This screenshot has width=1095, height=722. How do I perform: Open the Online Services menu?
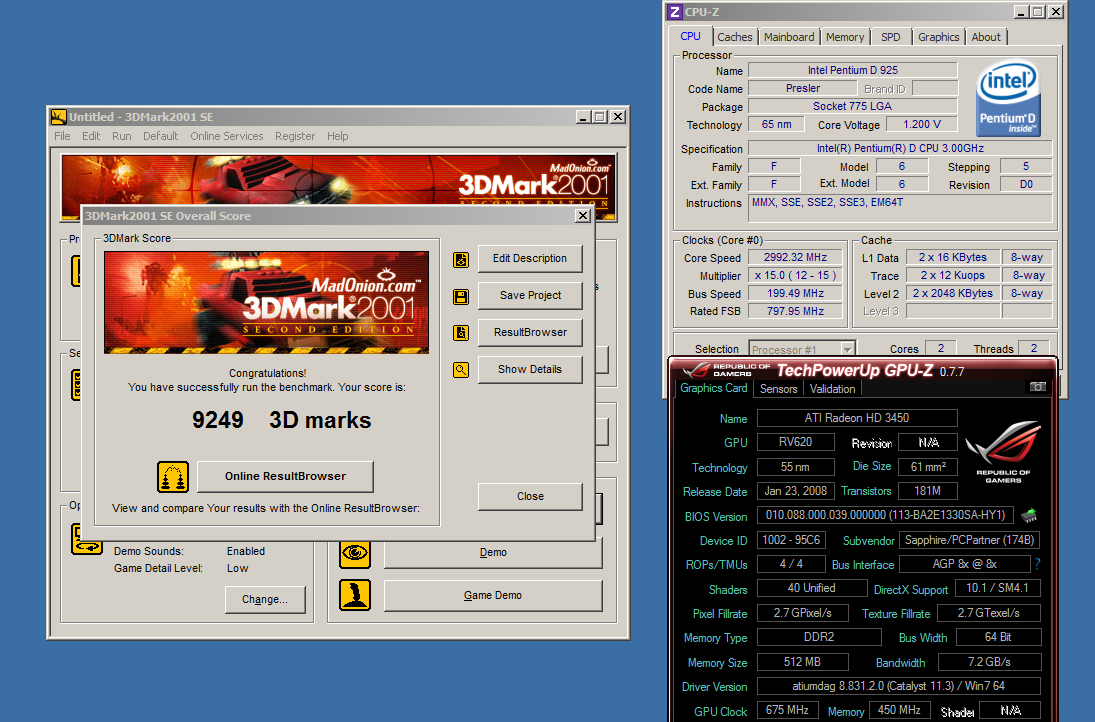227,136
